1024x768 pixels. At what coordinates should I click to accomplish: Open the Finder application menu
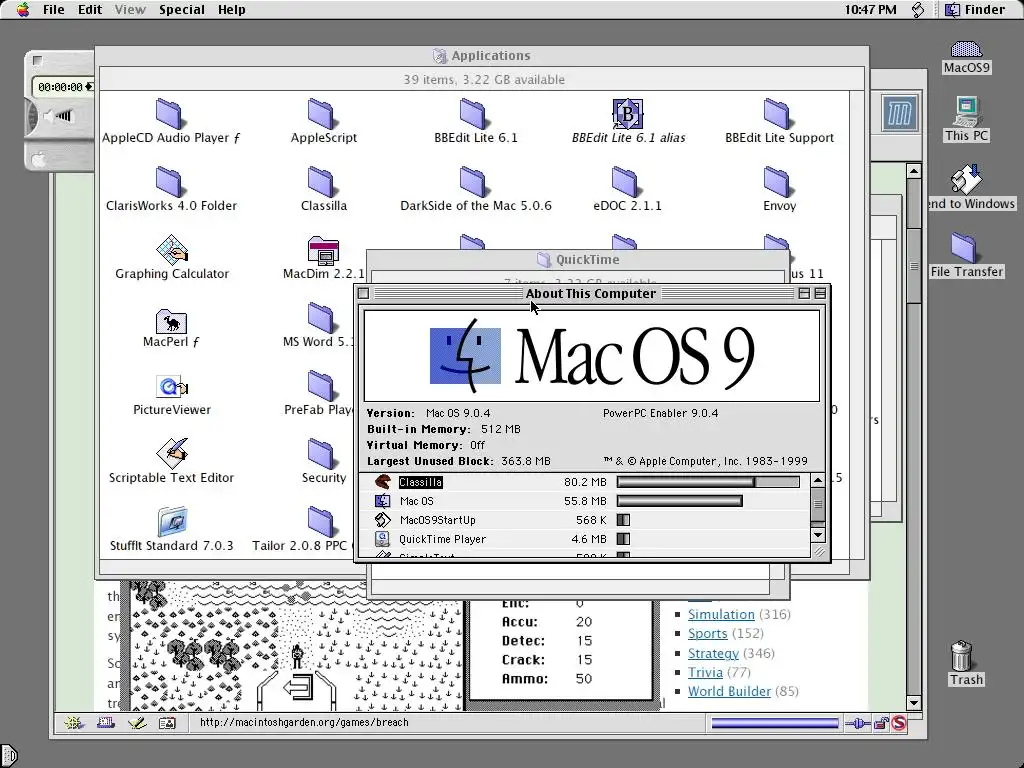point(976,9)
